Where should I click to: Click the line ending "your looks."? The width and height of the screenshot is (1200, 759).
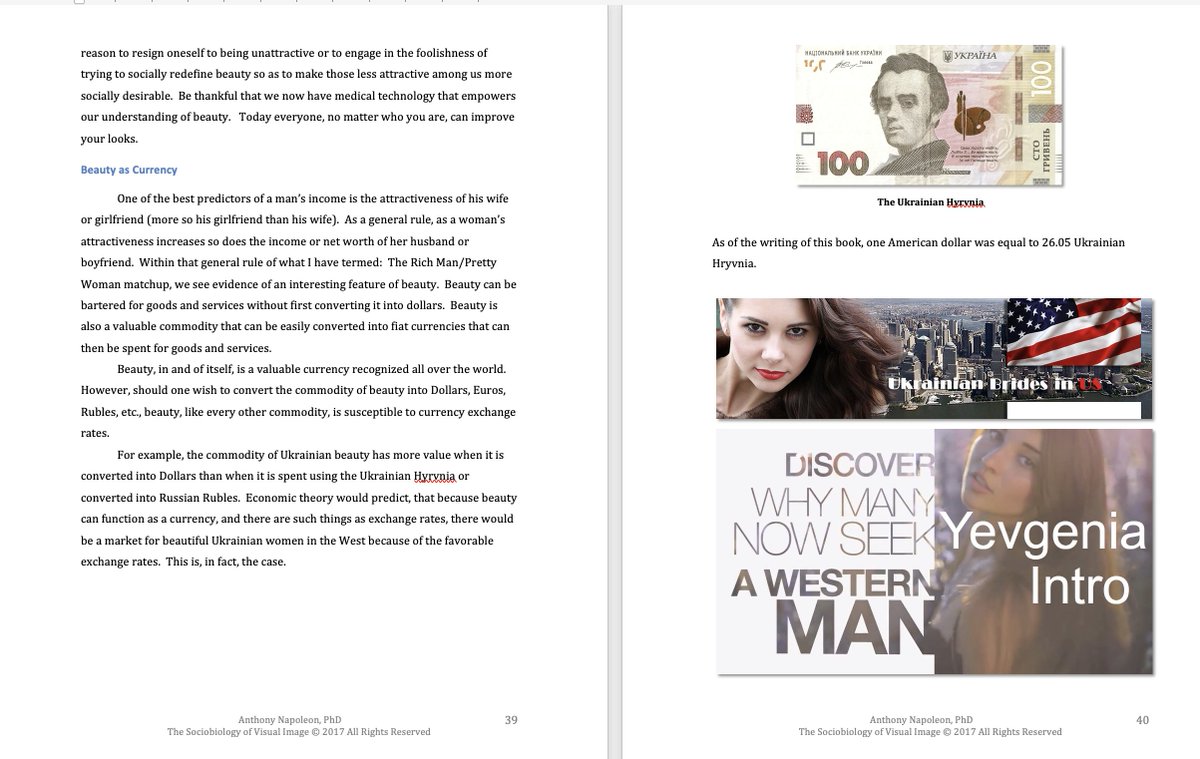click(109, 139)
